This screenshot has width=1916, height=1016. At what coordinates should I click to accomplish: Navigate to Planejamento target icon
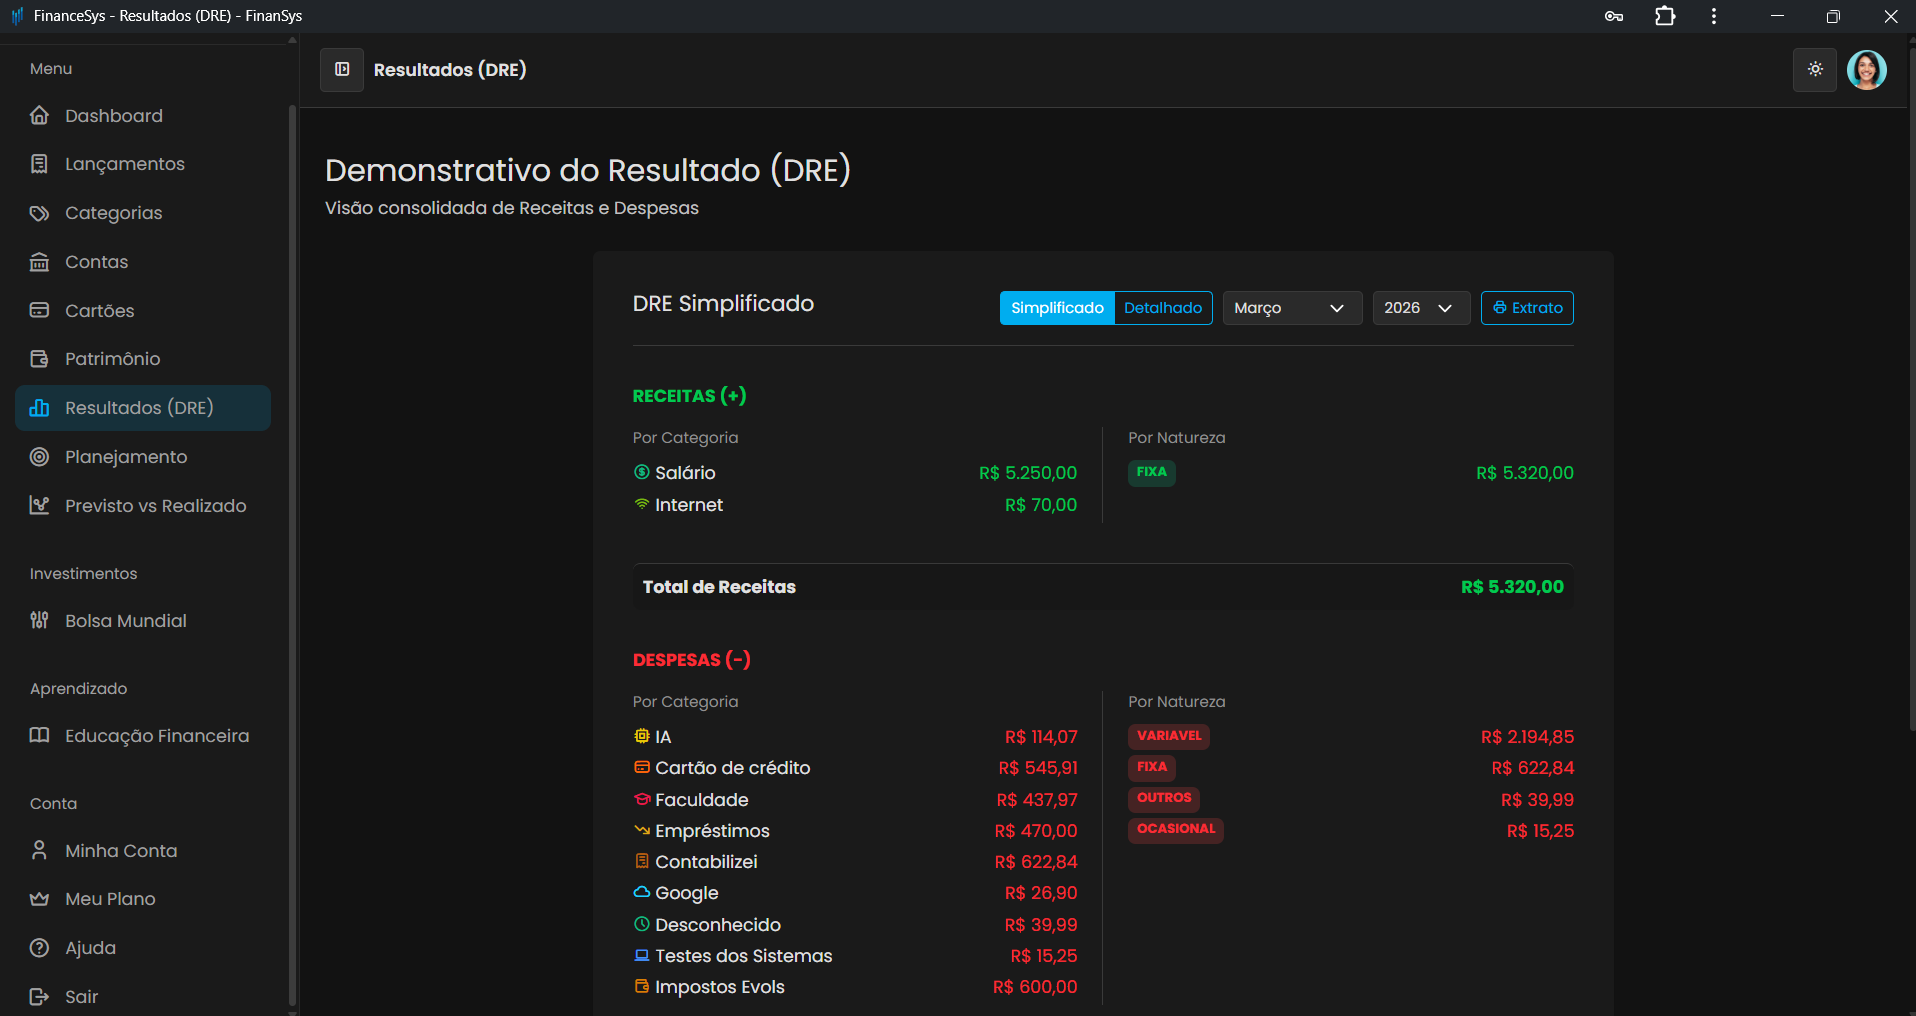[40, 457]
